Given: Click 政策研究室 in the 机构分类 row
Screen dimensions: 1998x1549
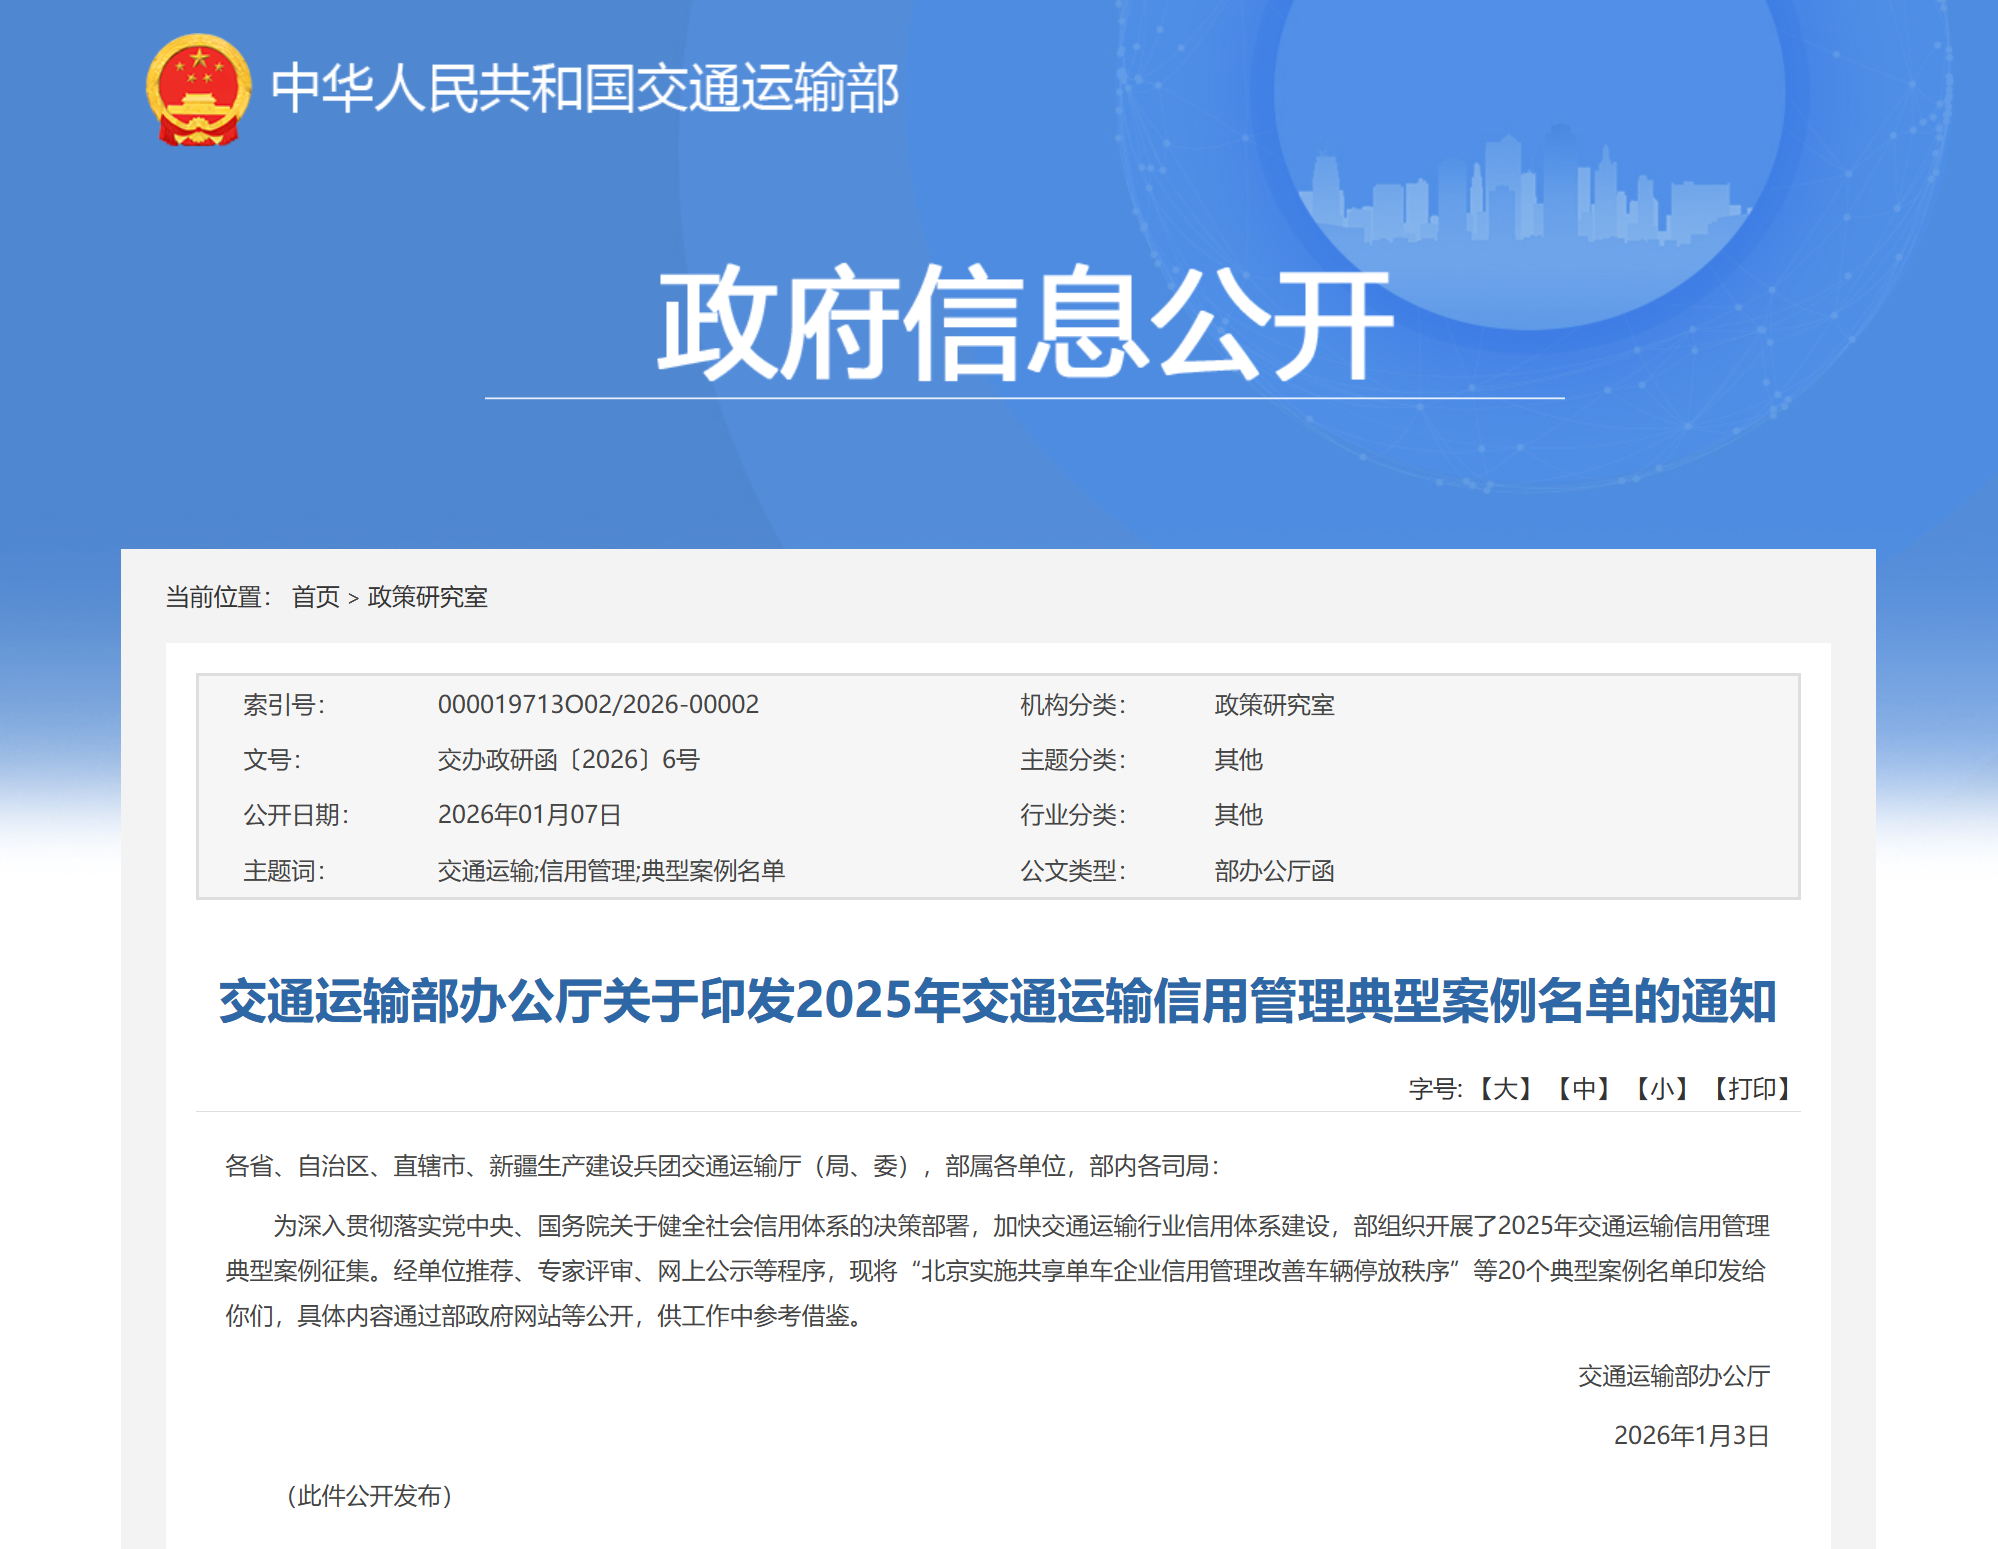Looking at the screenshot, I should [x=1274, y=705].
